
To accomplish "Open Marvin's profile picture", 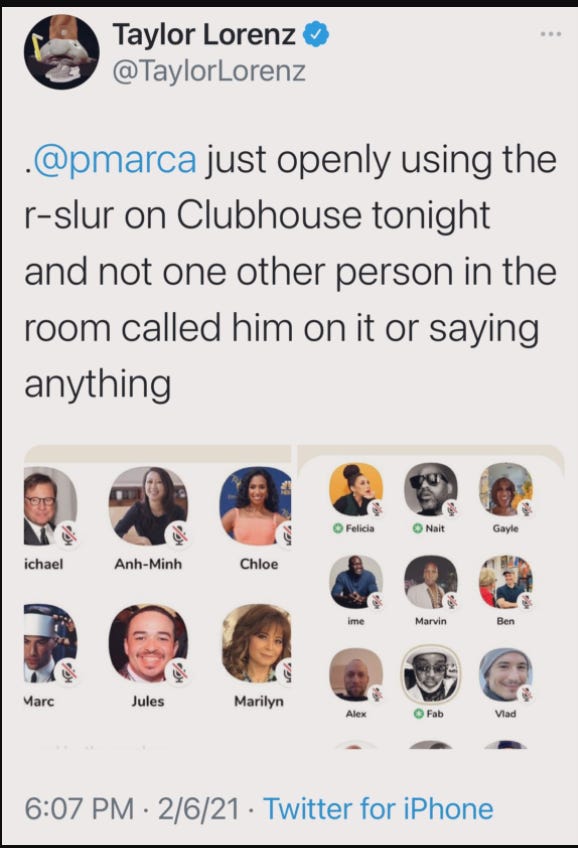I will 431,582.
